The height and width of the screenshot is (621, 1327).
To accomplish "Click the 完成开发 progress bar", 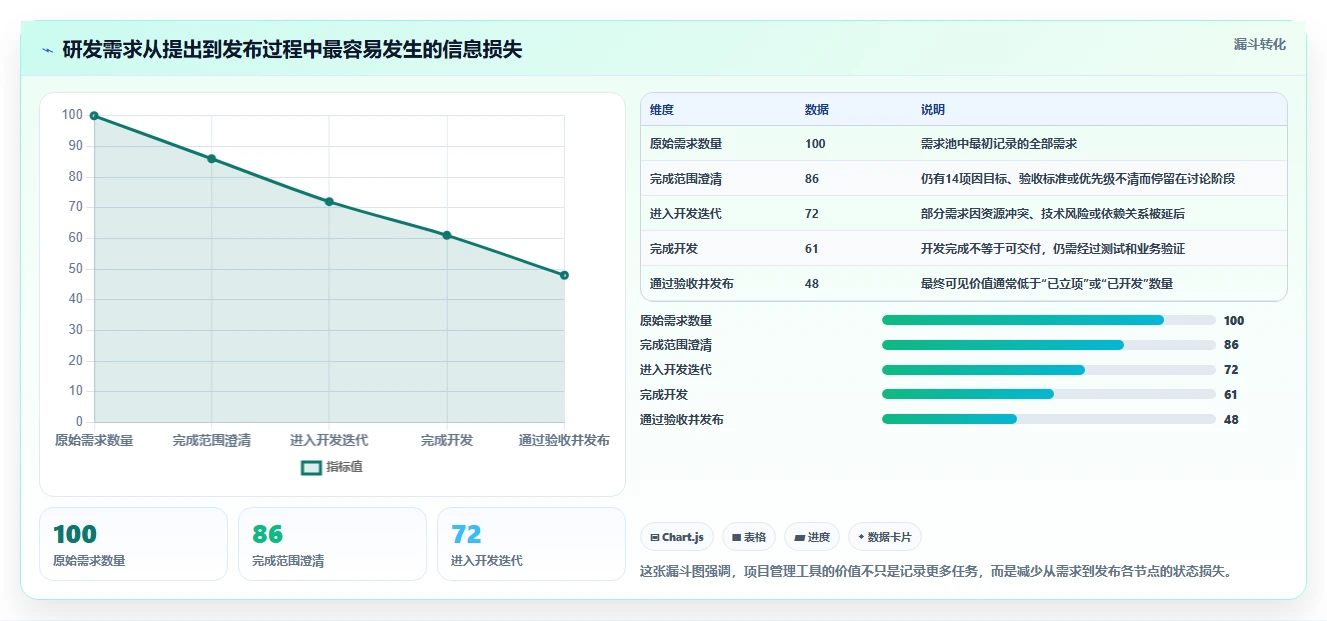I will click(1049, 394).
